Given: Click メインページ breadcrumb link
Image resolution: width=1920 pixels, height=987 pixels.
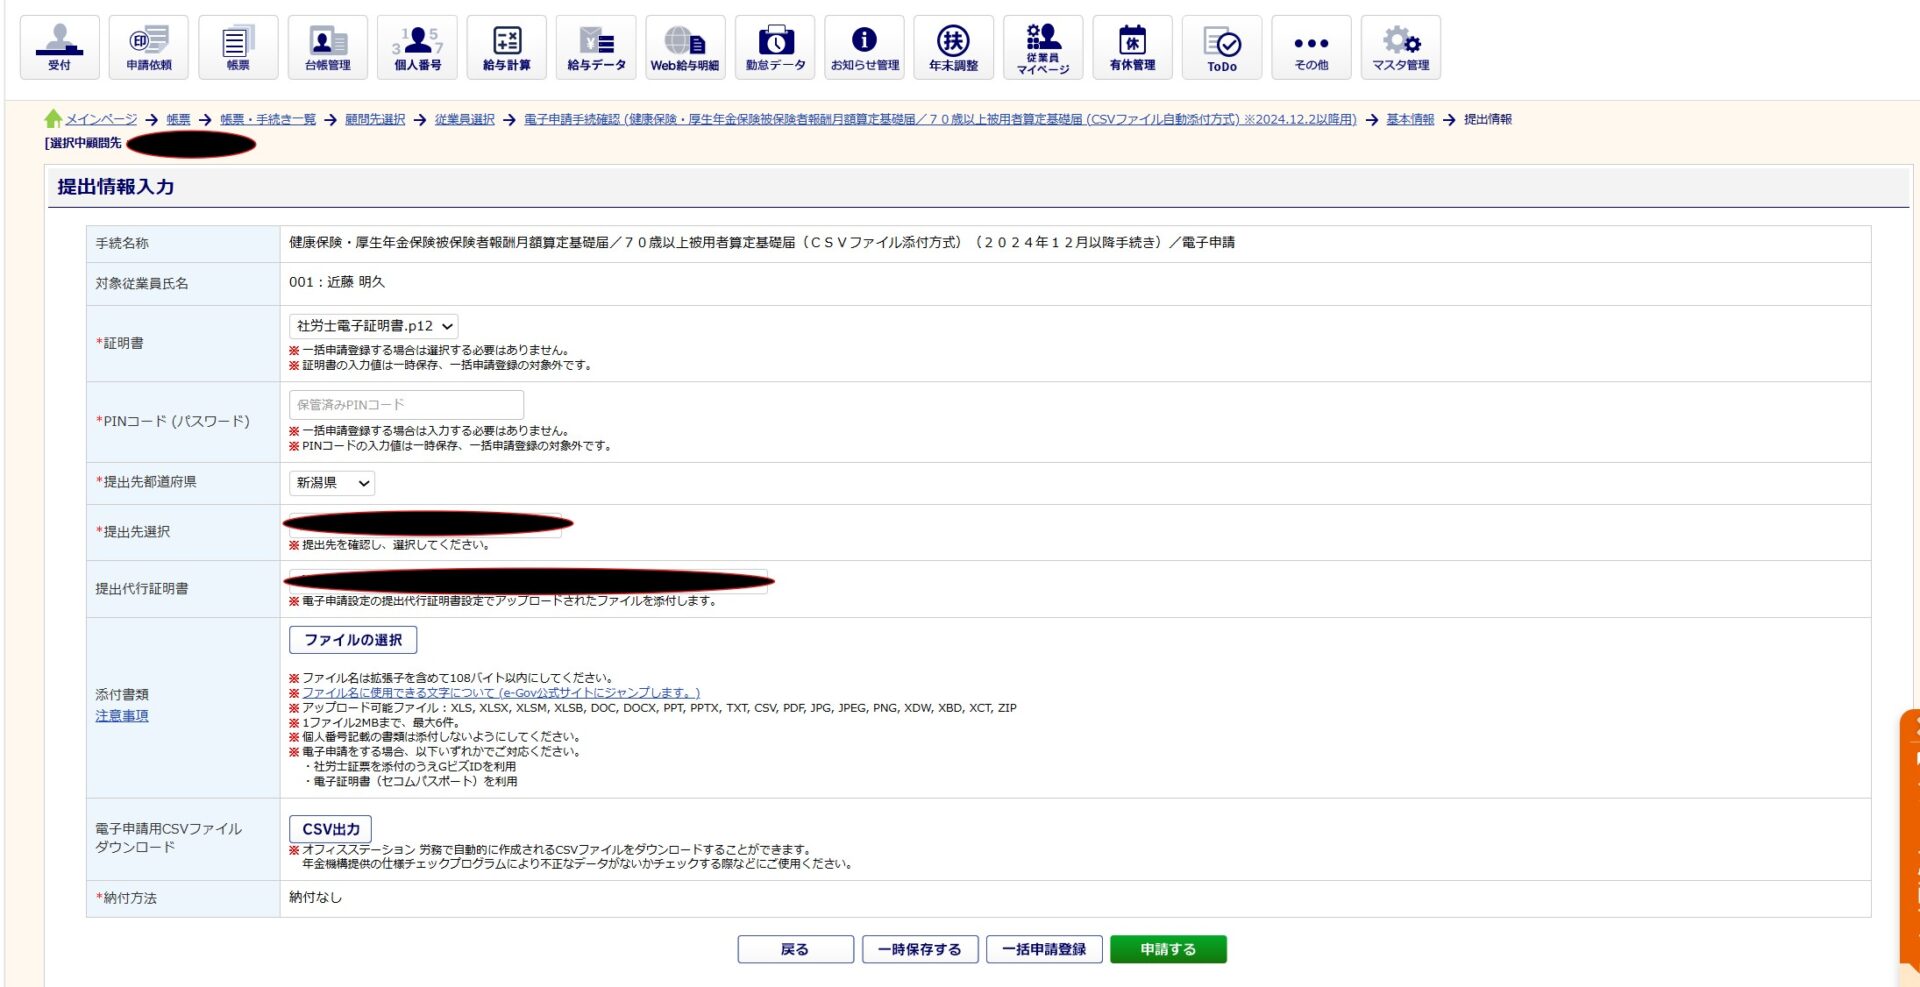Looking at the screenshot, I should coord(101,119).
